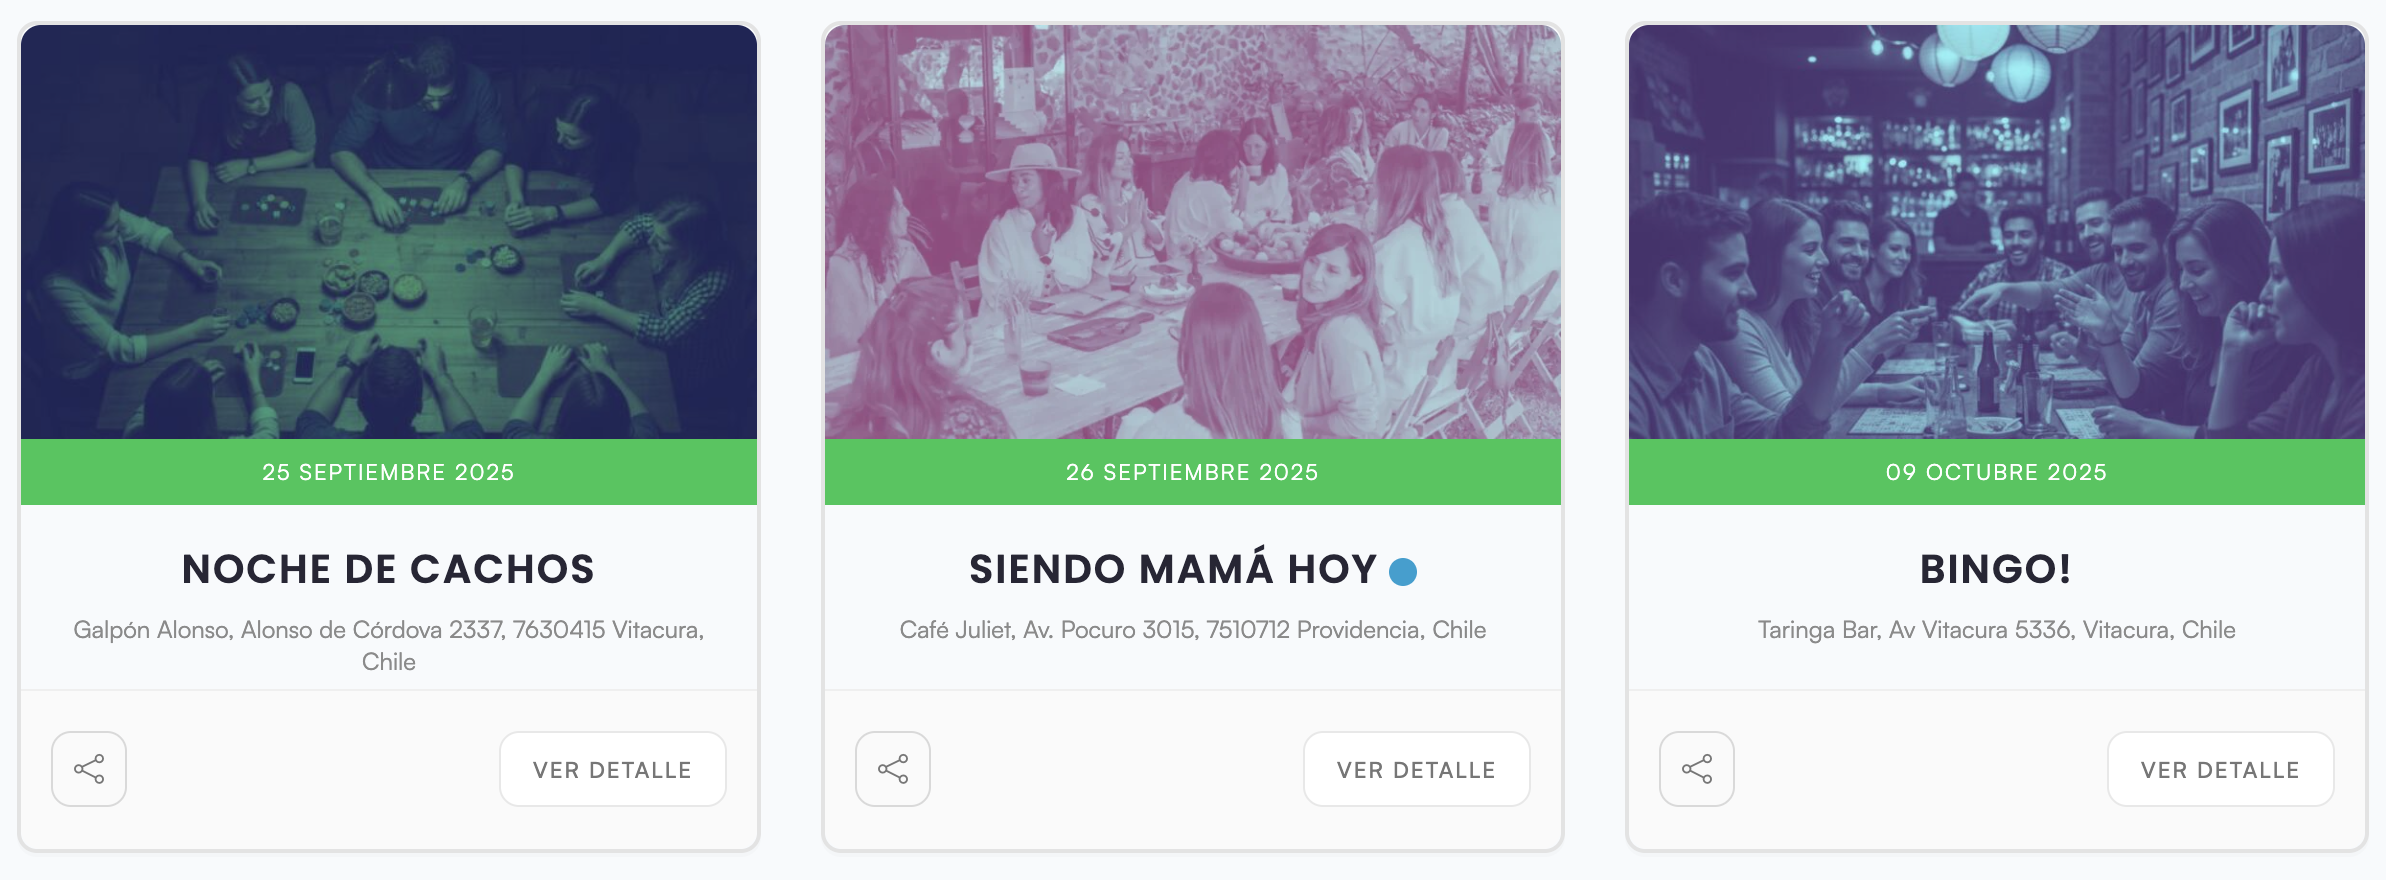The height and width of the screenshot is (880, 2386).
Task: Open Ver Detalle for Noche de Cachos
Action: click(x=612, y=769)
